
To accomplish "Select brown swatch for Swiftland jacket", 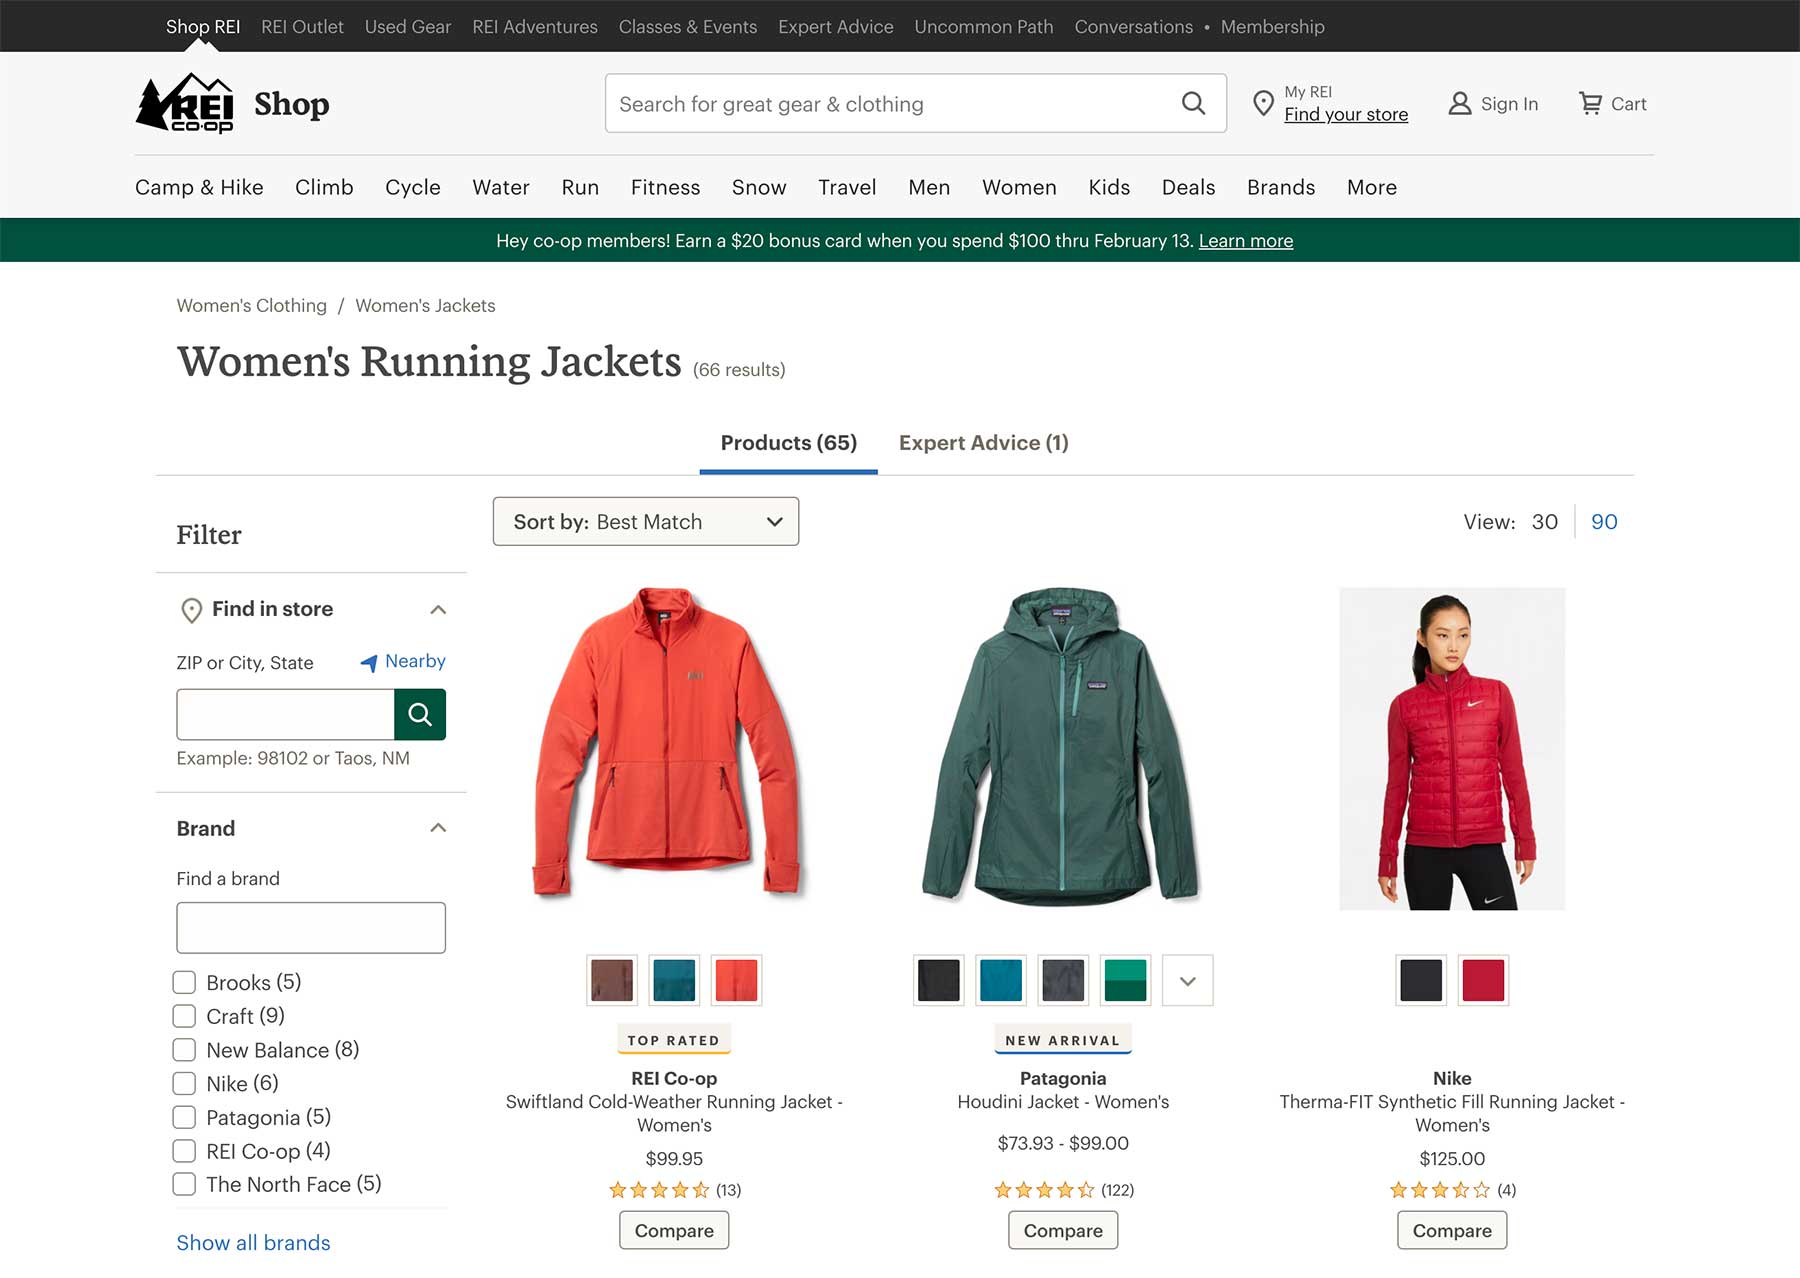I will (612, 981).
